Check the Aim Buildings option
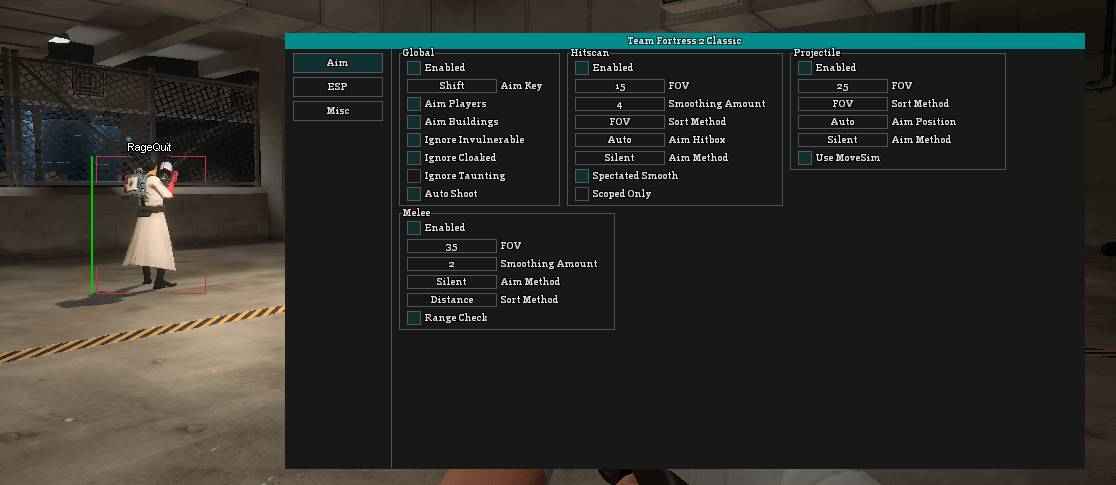1116x485 pixels. [x=414, y=122]
